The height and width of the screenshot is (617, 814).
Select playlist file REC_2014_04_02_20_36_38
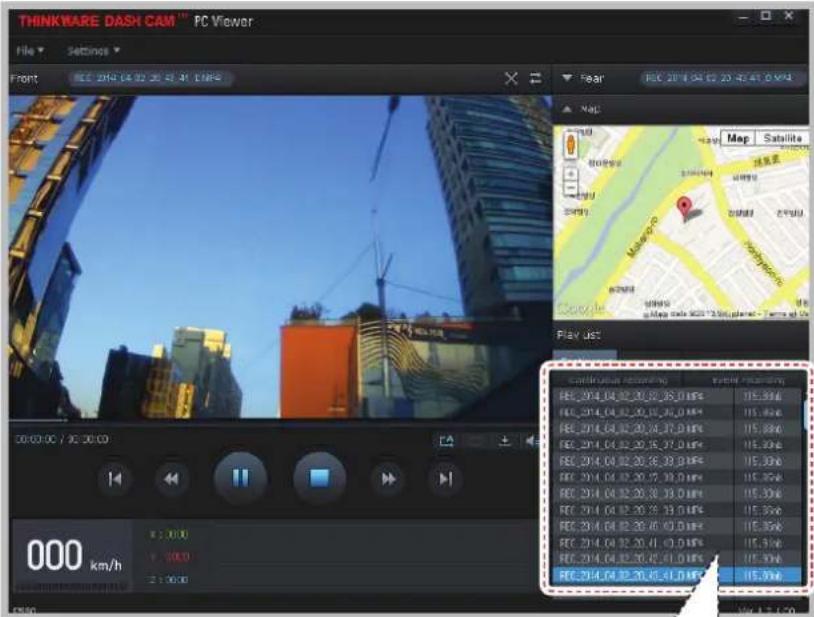(677, 461)
